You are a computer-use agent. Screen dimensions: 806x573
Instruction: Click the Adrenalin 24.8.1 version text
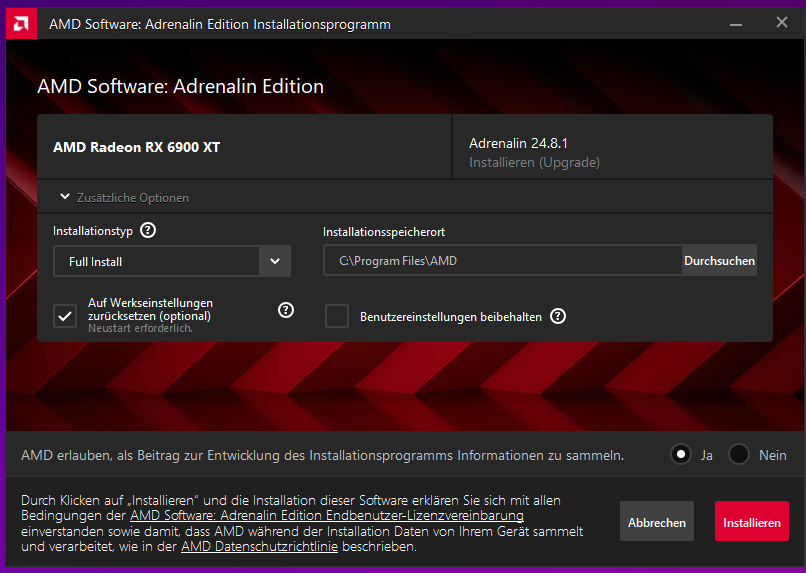tap(518, 143)
